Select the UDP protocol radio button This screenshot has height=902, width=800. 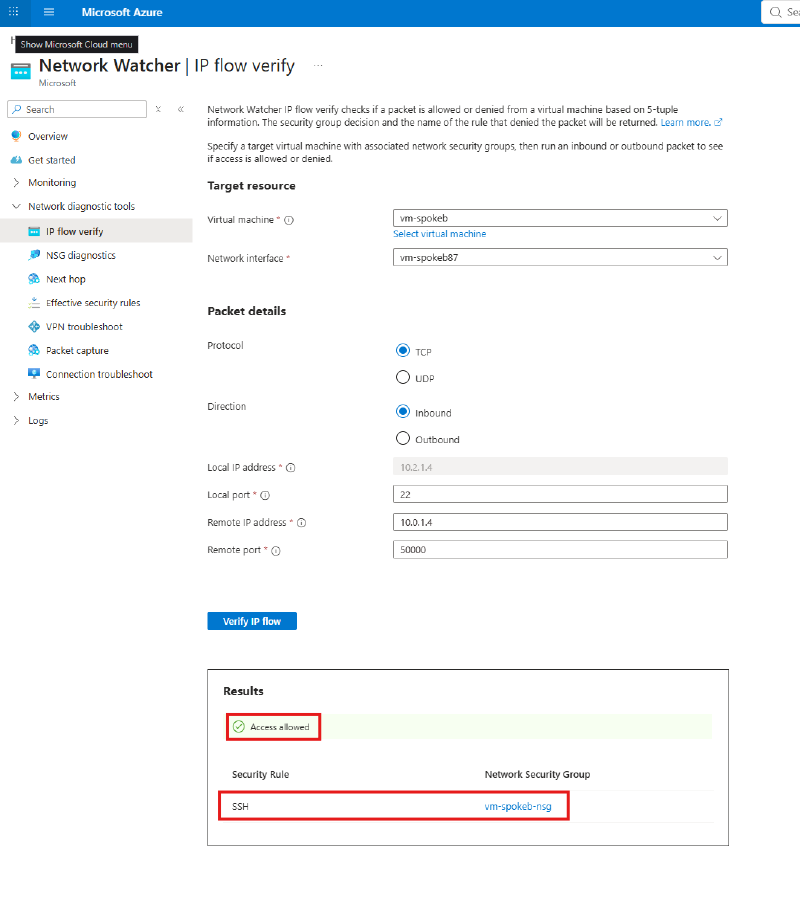click(x=403, y=377)
